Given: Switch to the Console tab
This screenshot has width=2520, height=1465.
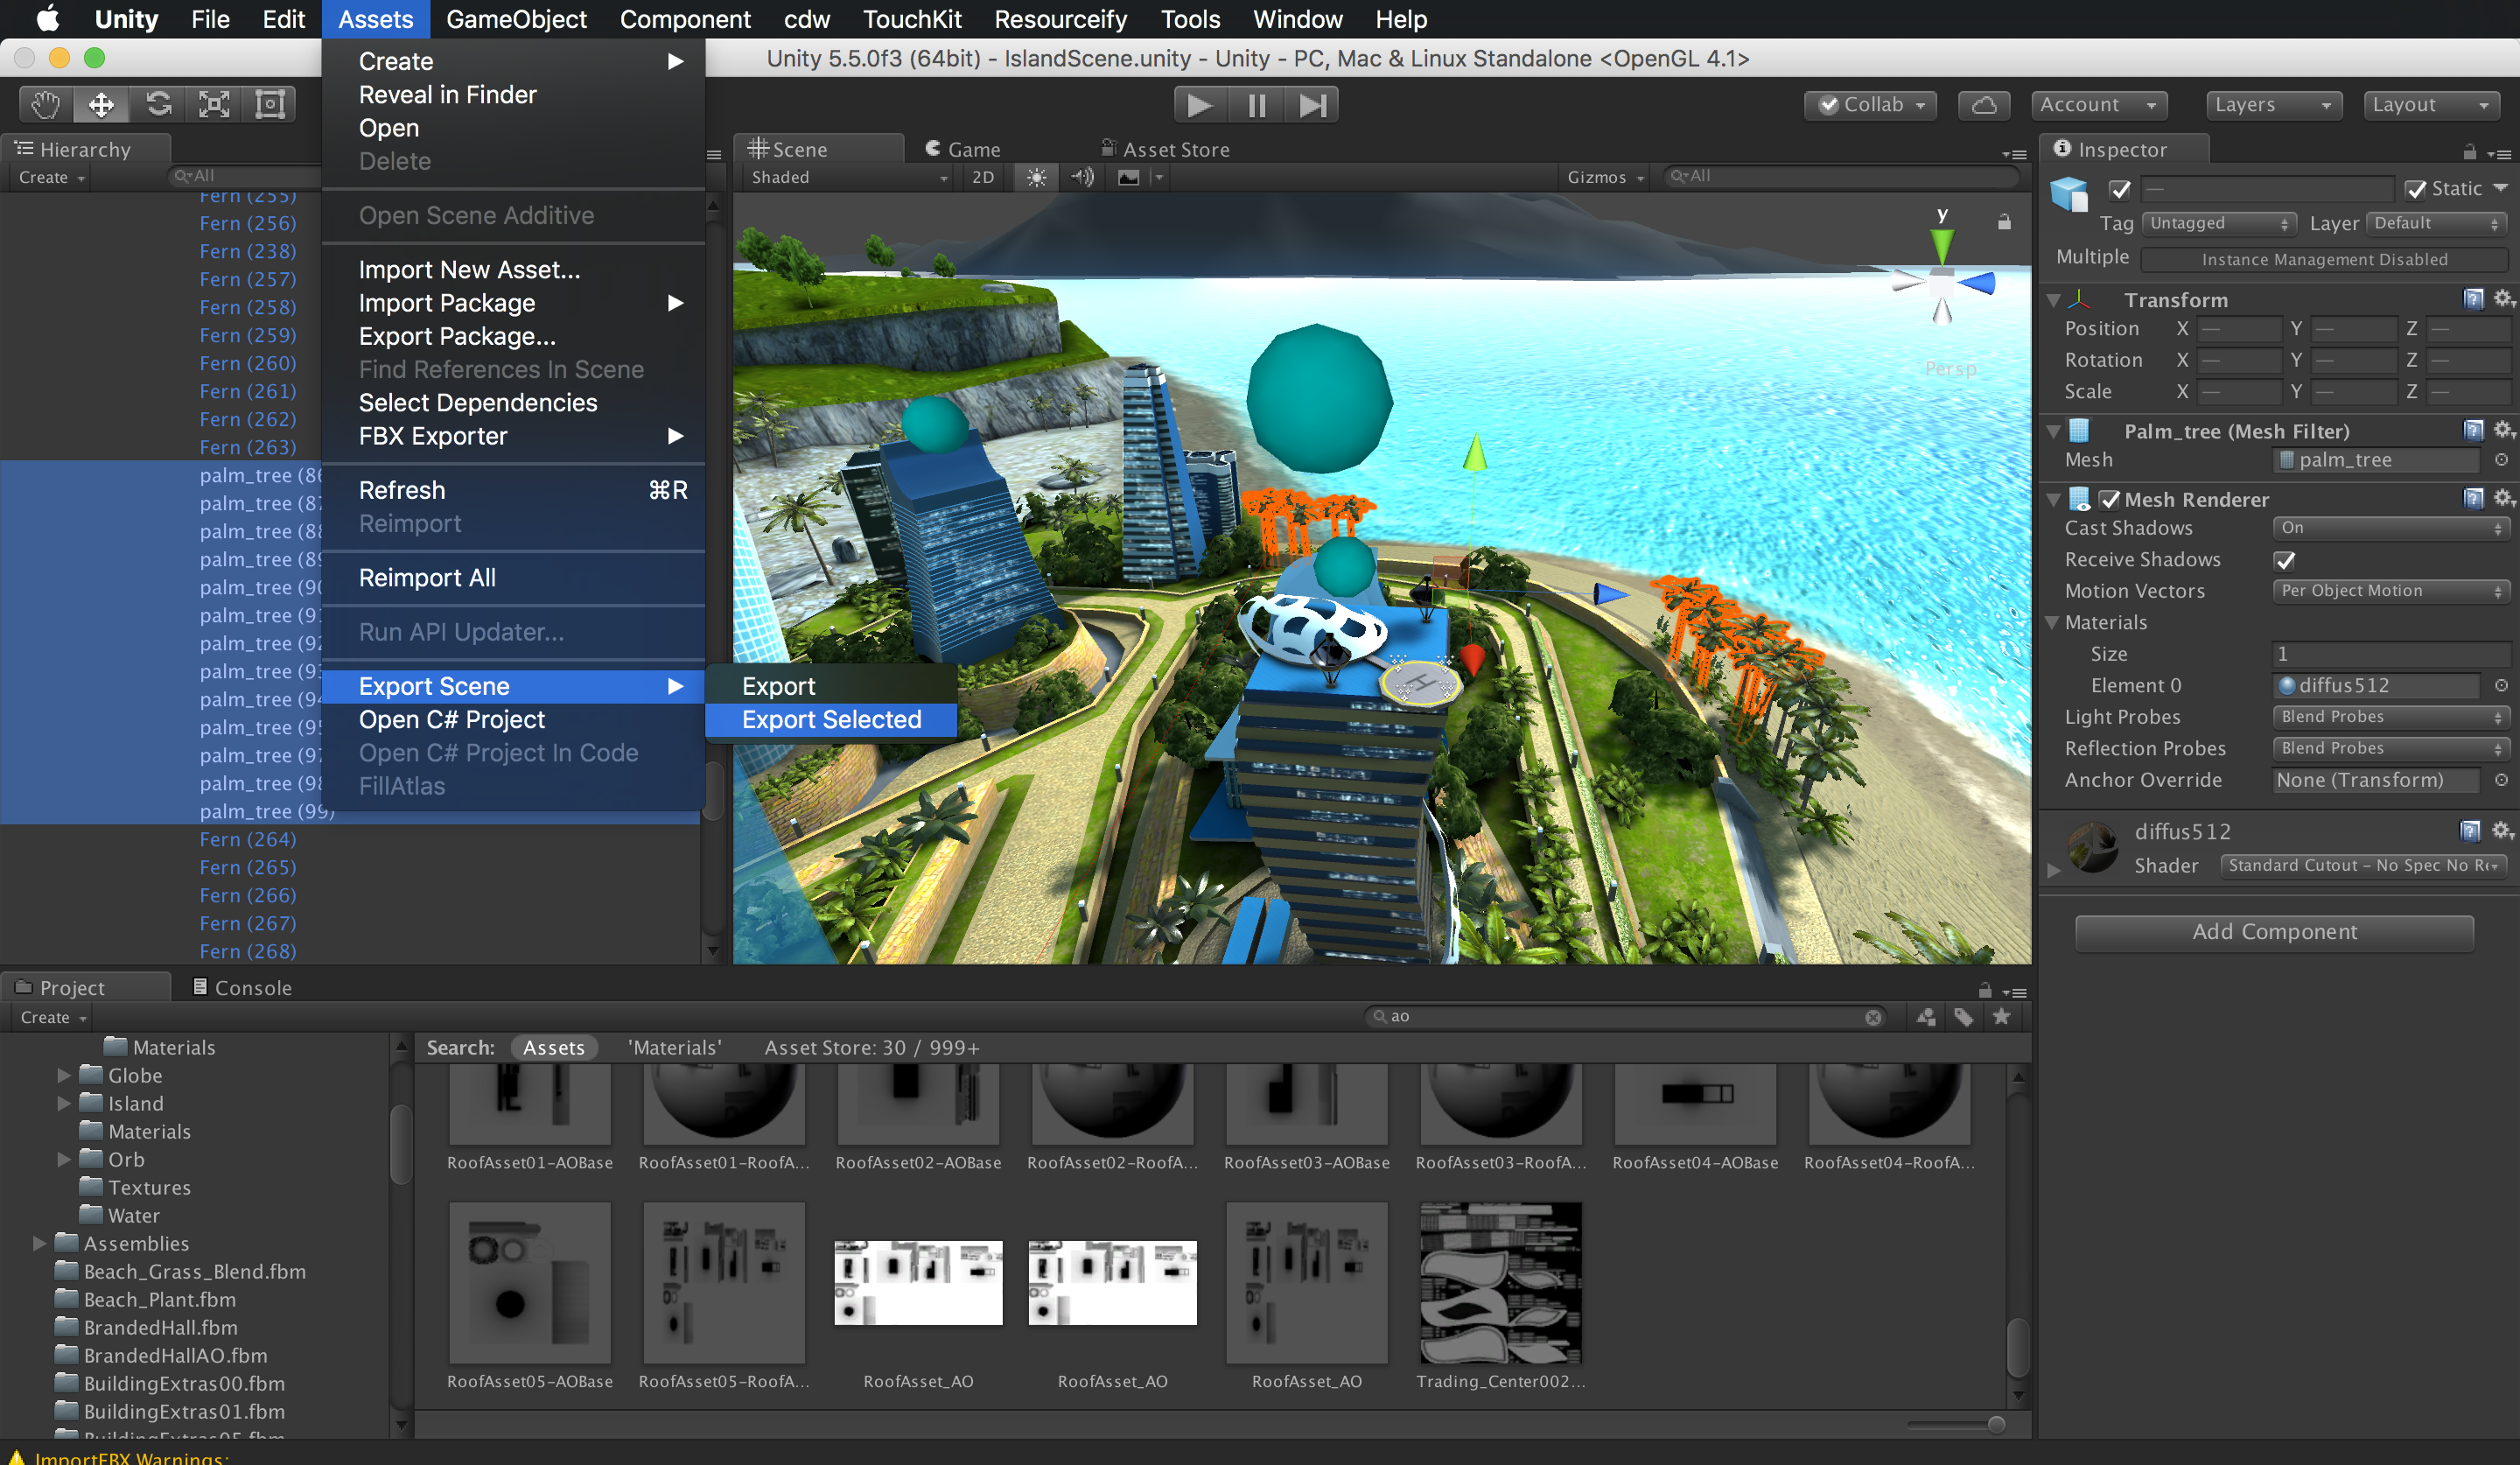Looking at the screenshot, I should click(242, 988).
